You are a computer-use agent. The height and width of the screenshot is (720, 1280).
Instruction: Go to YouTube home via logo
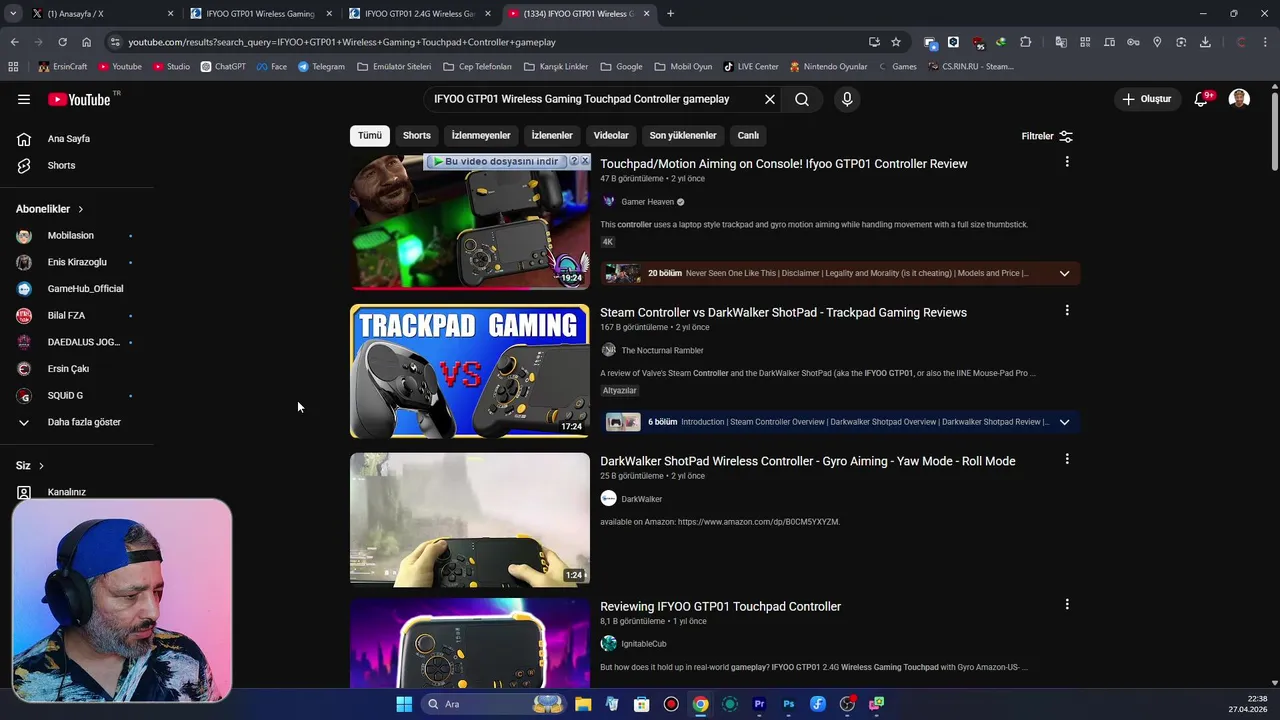point(79,99)
